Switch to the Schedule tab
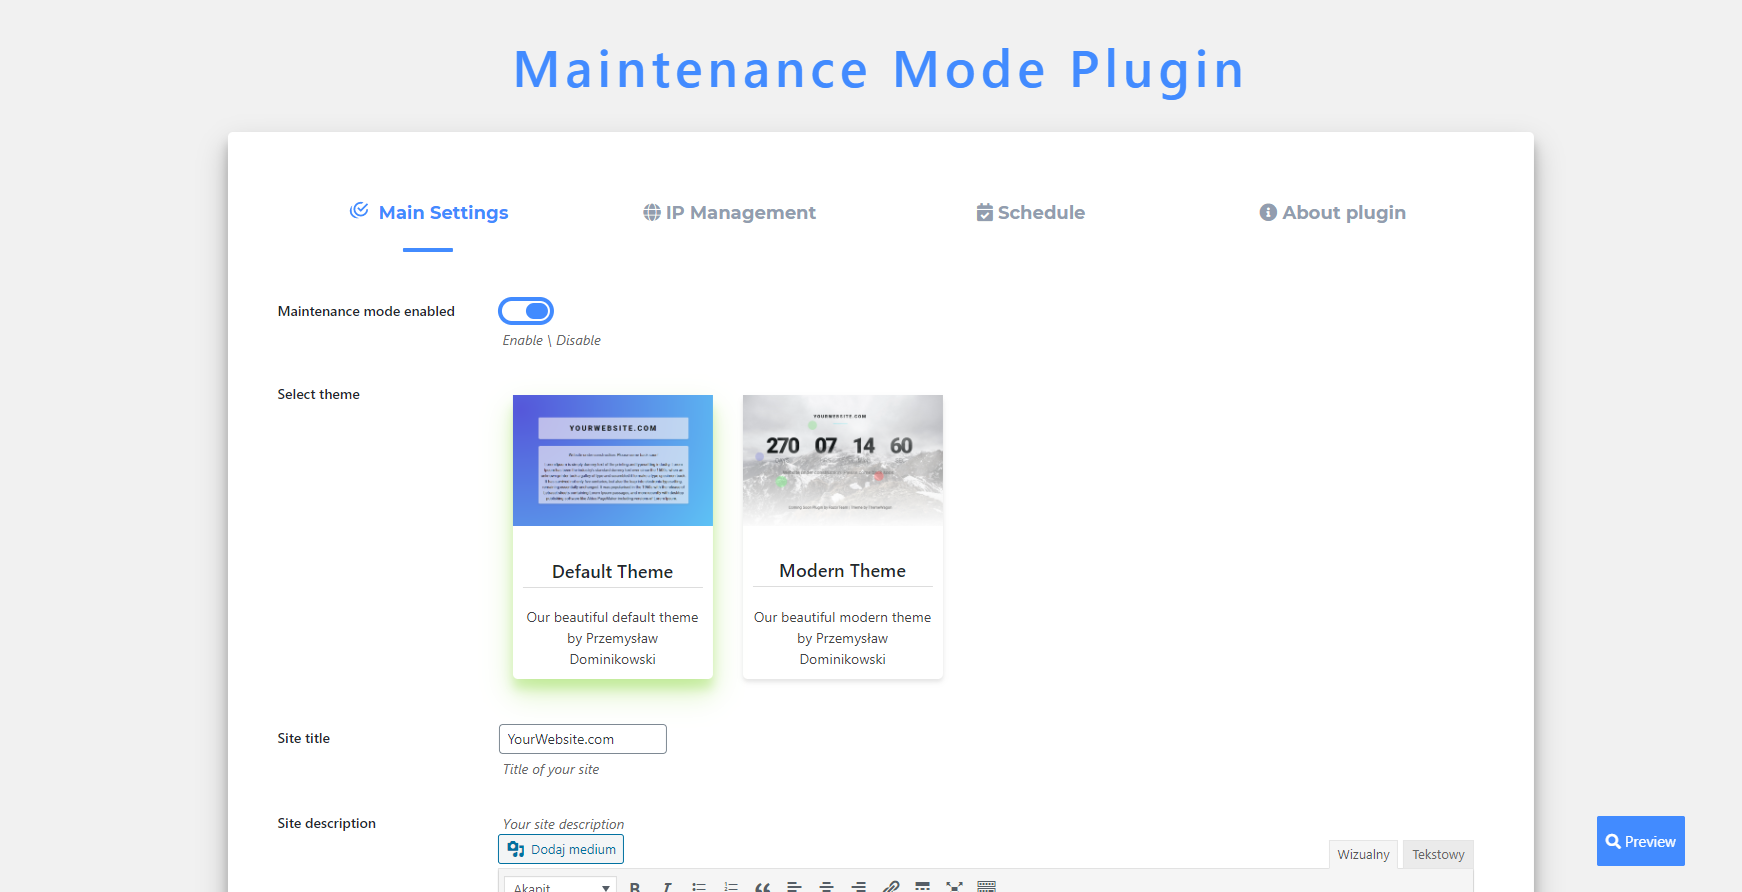This screenshot has width=1742, height=892. [x=1030, y=212]
